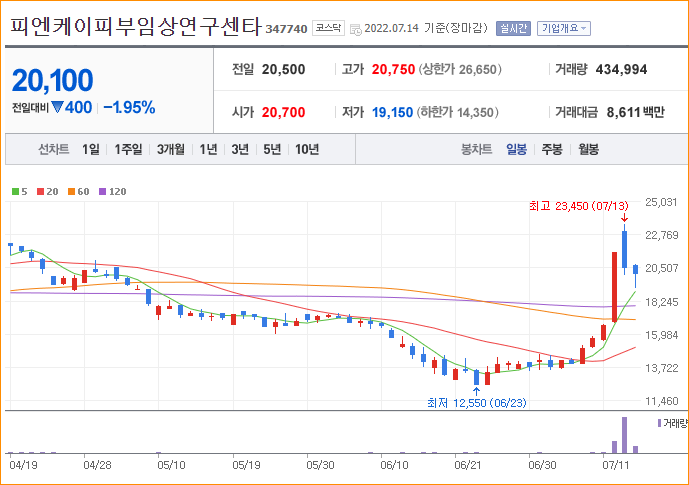Click the stock code 347740

tap(286, 29)
